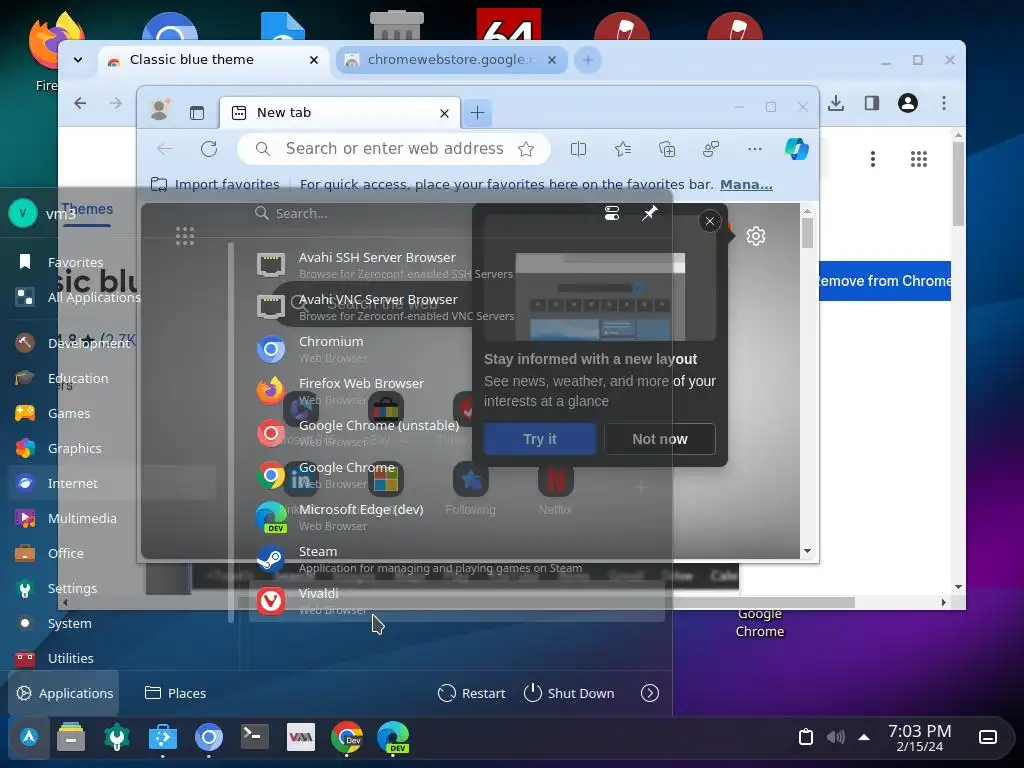The height and width of the screenshot is (768, 1024).
Task: Click the Restart button
Action: point(472,693)
